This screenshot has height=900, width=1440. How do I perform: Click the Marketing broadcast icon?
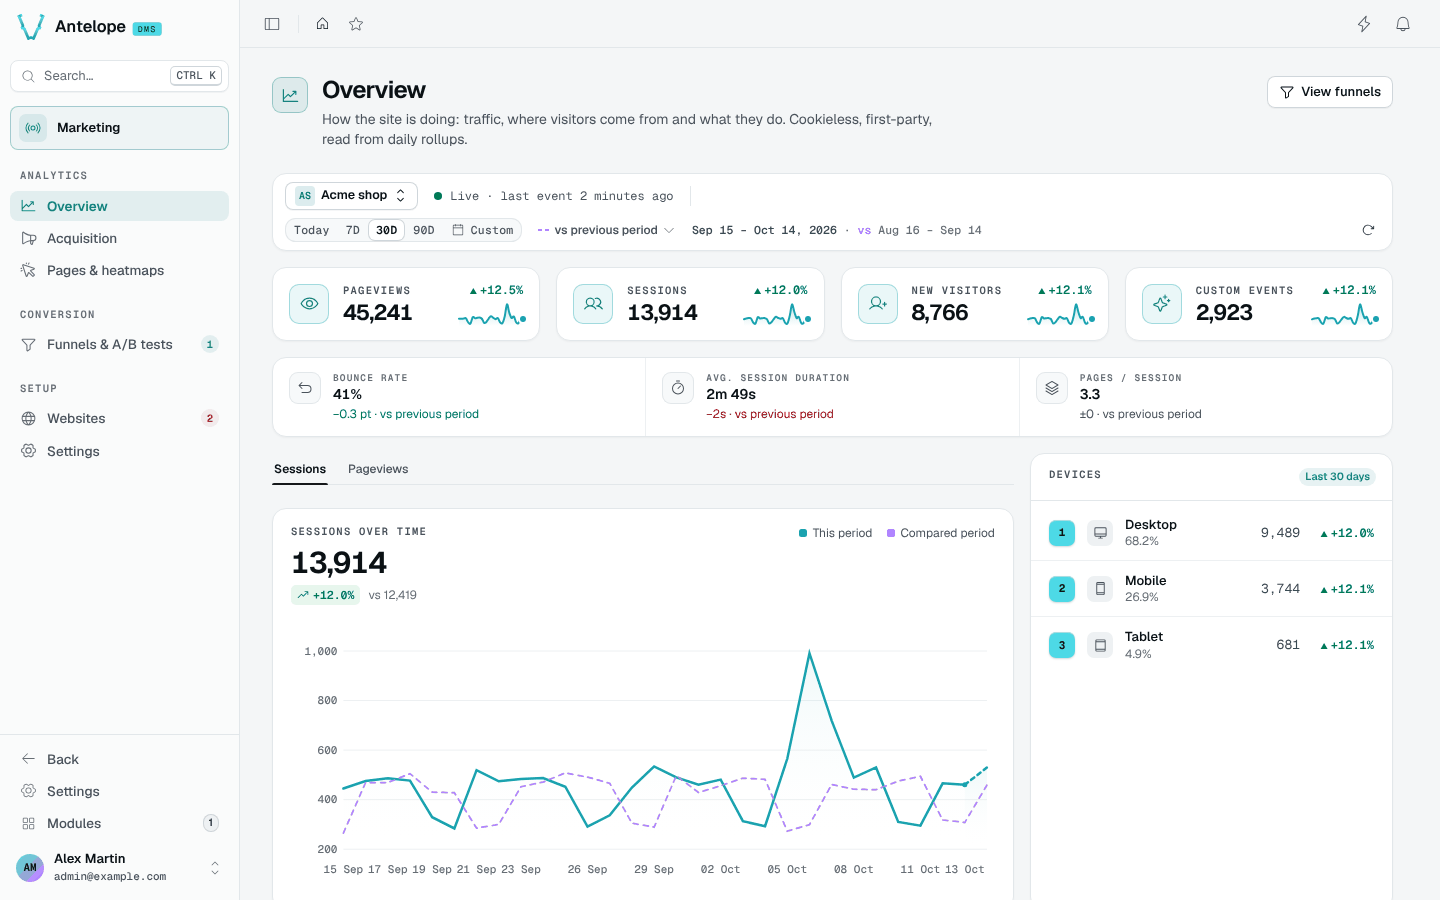[x=33, y=128]
